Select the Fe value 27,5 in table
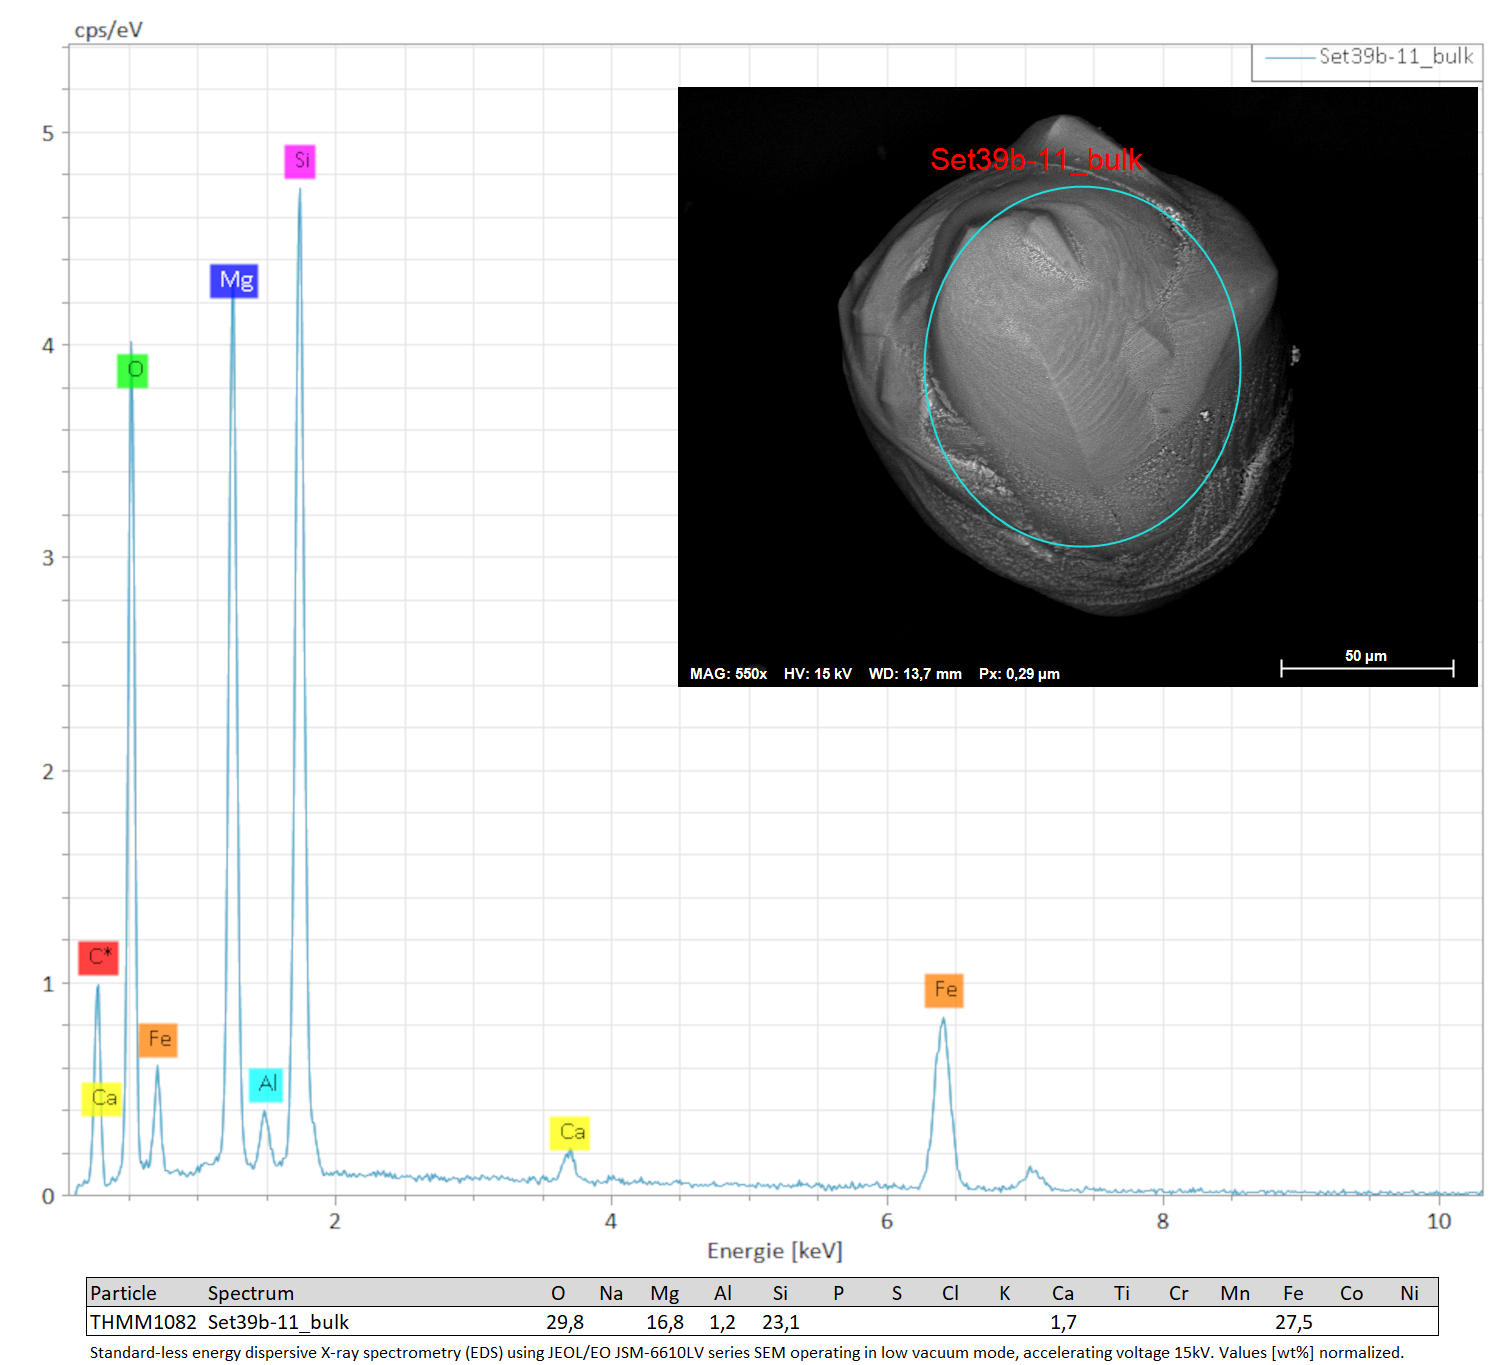Viewport: 1507px width, 1365px height. [x=1293, y=1322]
